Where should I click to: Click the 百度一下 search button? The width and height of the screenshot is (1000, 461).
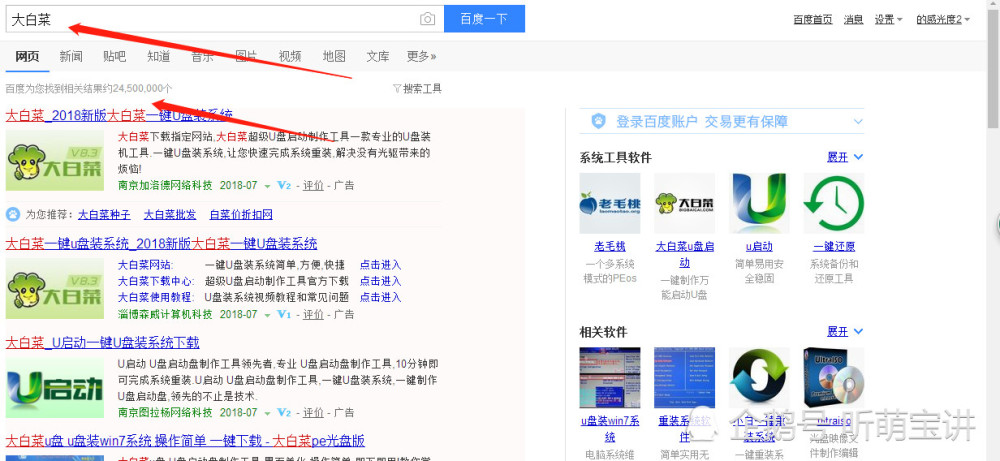pyautogui.click(x=484, y=18)
